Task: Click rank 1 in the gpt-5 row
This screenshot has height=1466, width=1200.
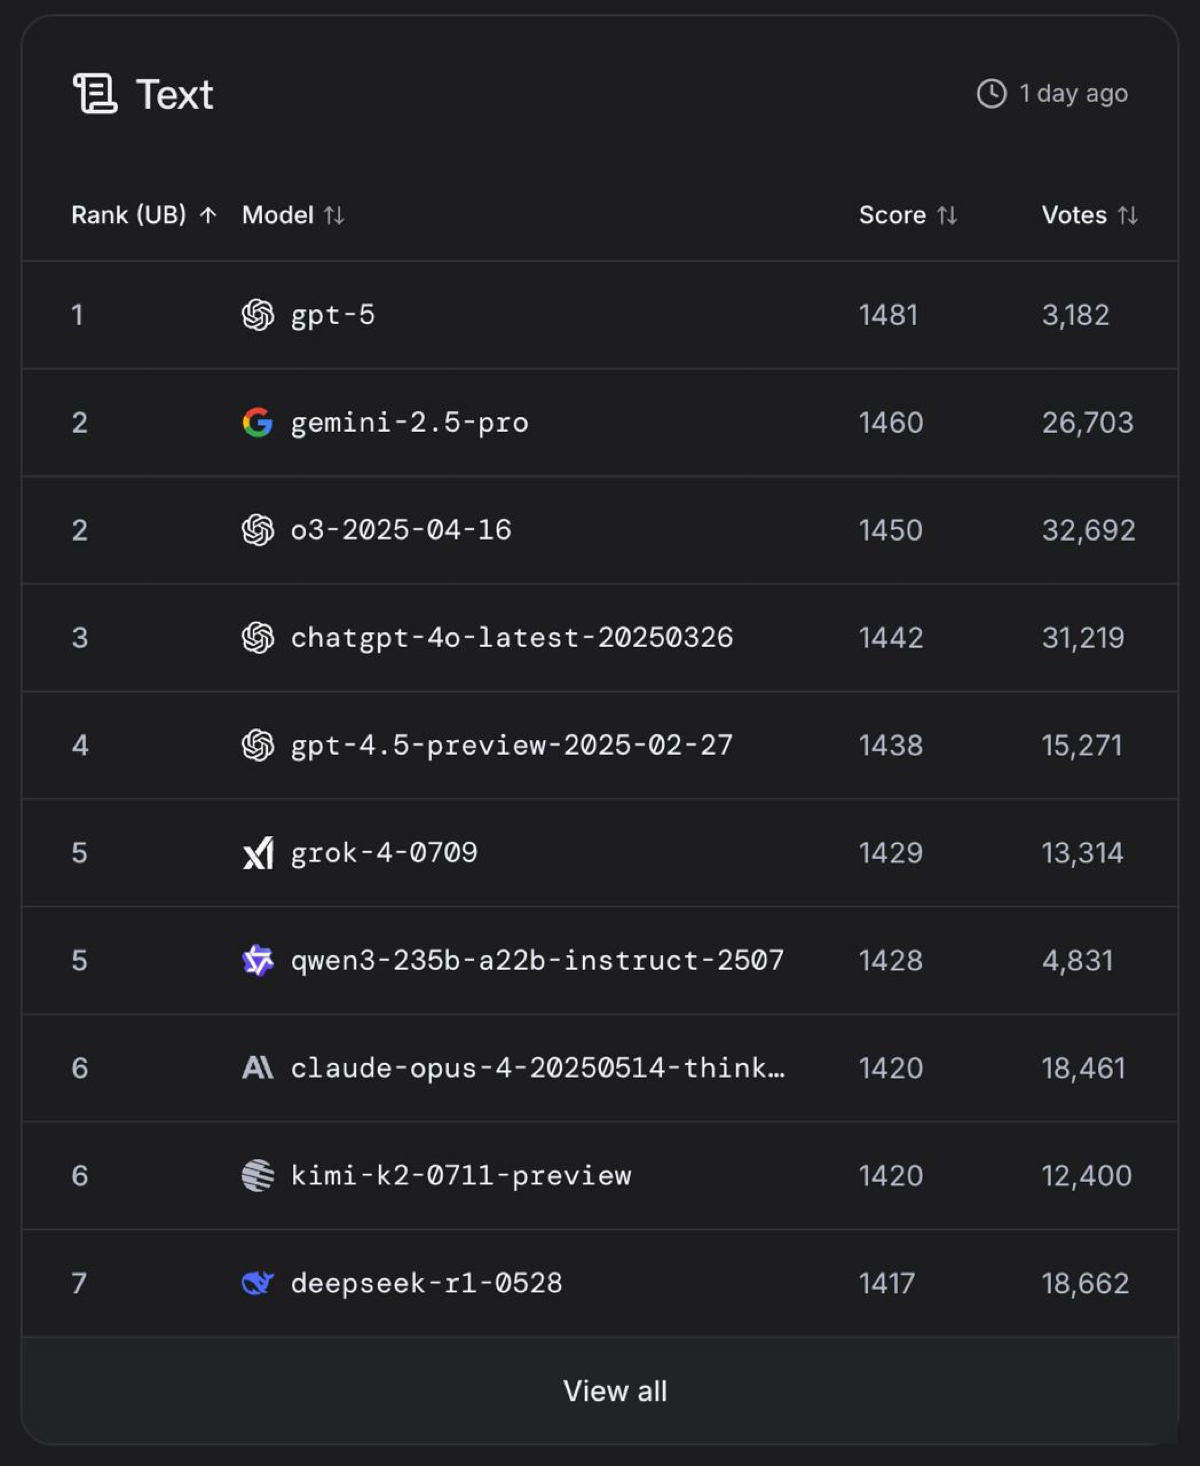Action: 77,315
